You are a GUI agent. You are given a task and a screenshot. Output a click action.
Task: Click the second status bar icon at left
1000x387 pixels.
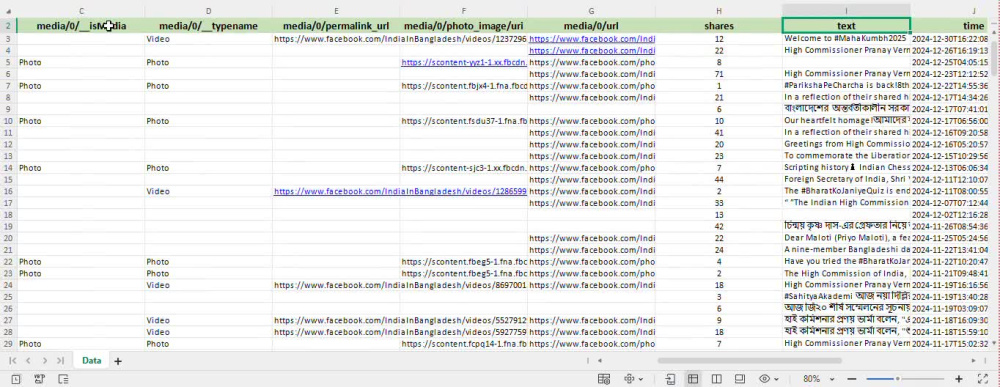pos(40,379)
